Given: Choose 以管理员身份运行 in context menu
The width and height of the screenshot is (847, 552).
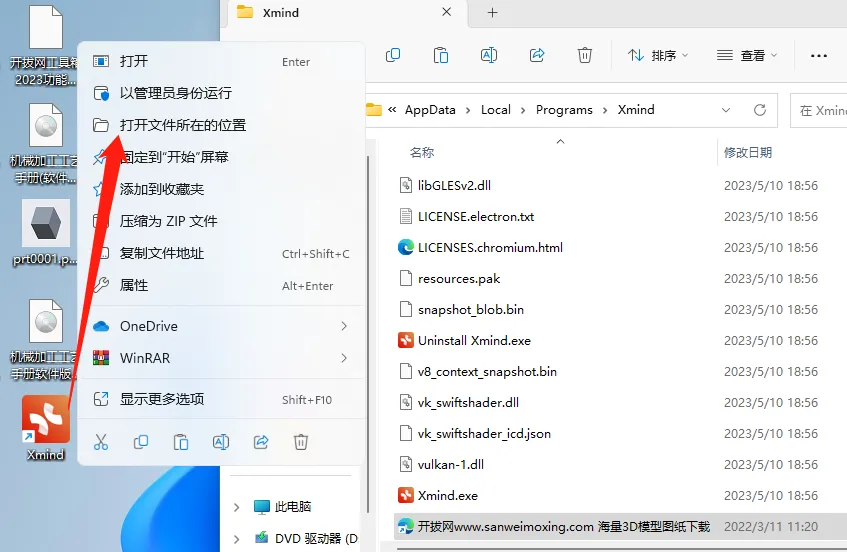Looking at the screenshot, I should pos(221,93).
